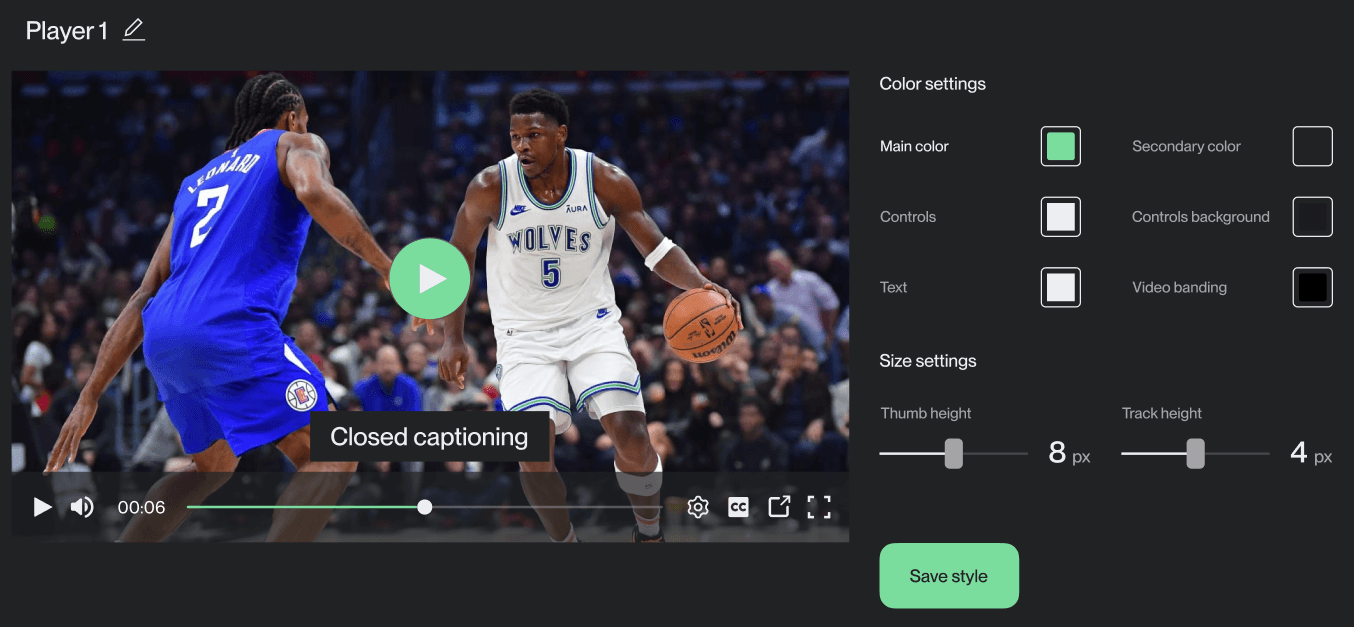Click the Secondary color label
The image size is (1354, 627).
pyautogui.click(x=1186, y=146)
